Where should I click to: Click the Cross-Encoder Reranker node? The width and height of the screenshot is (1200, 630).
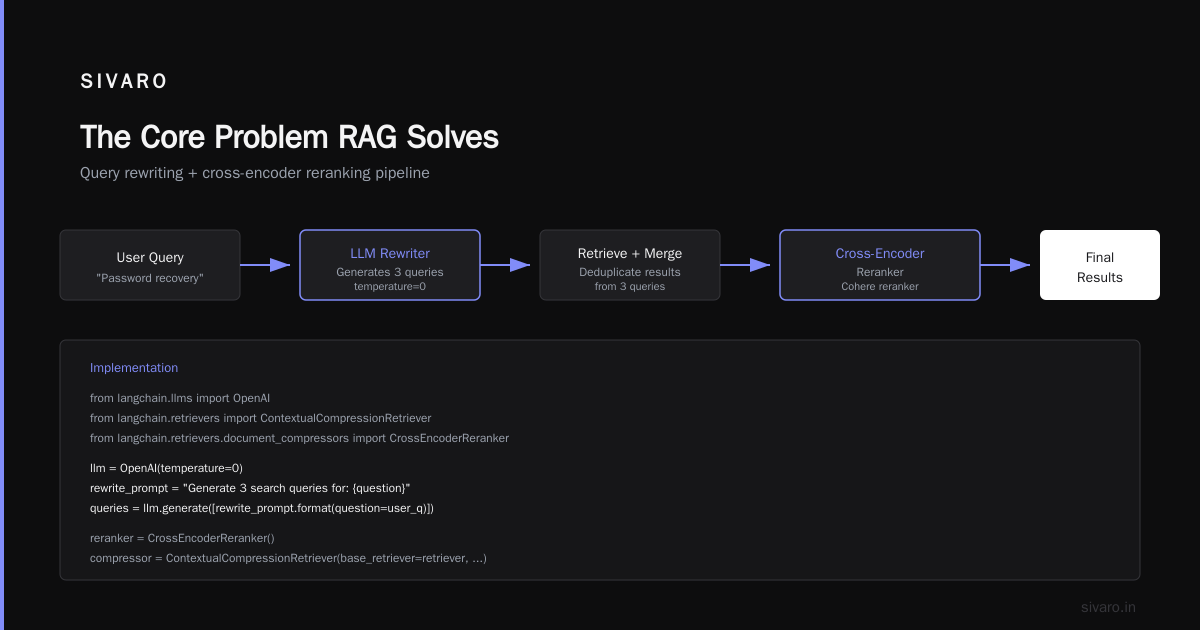pos(880,265)
